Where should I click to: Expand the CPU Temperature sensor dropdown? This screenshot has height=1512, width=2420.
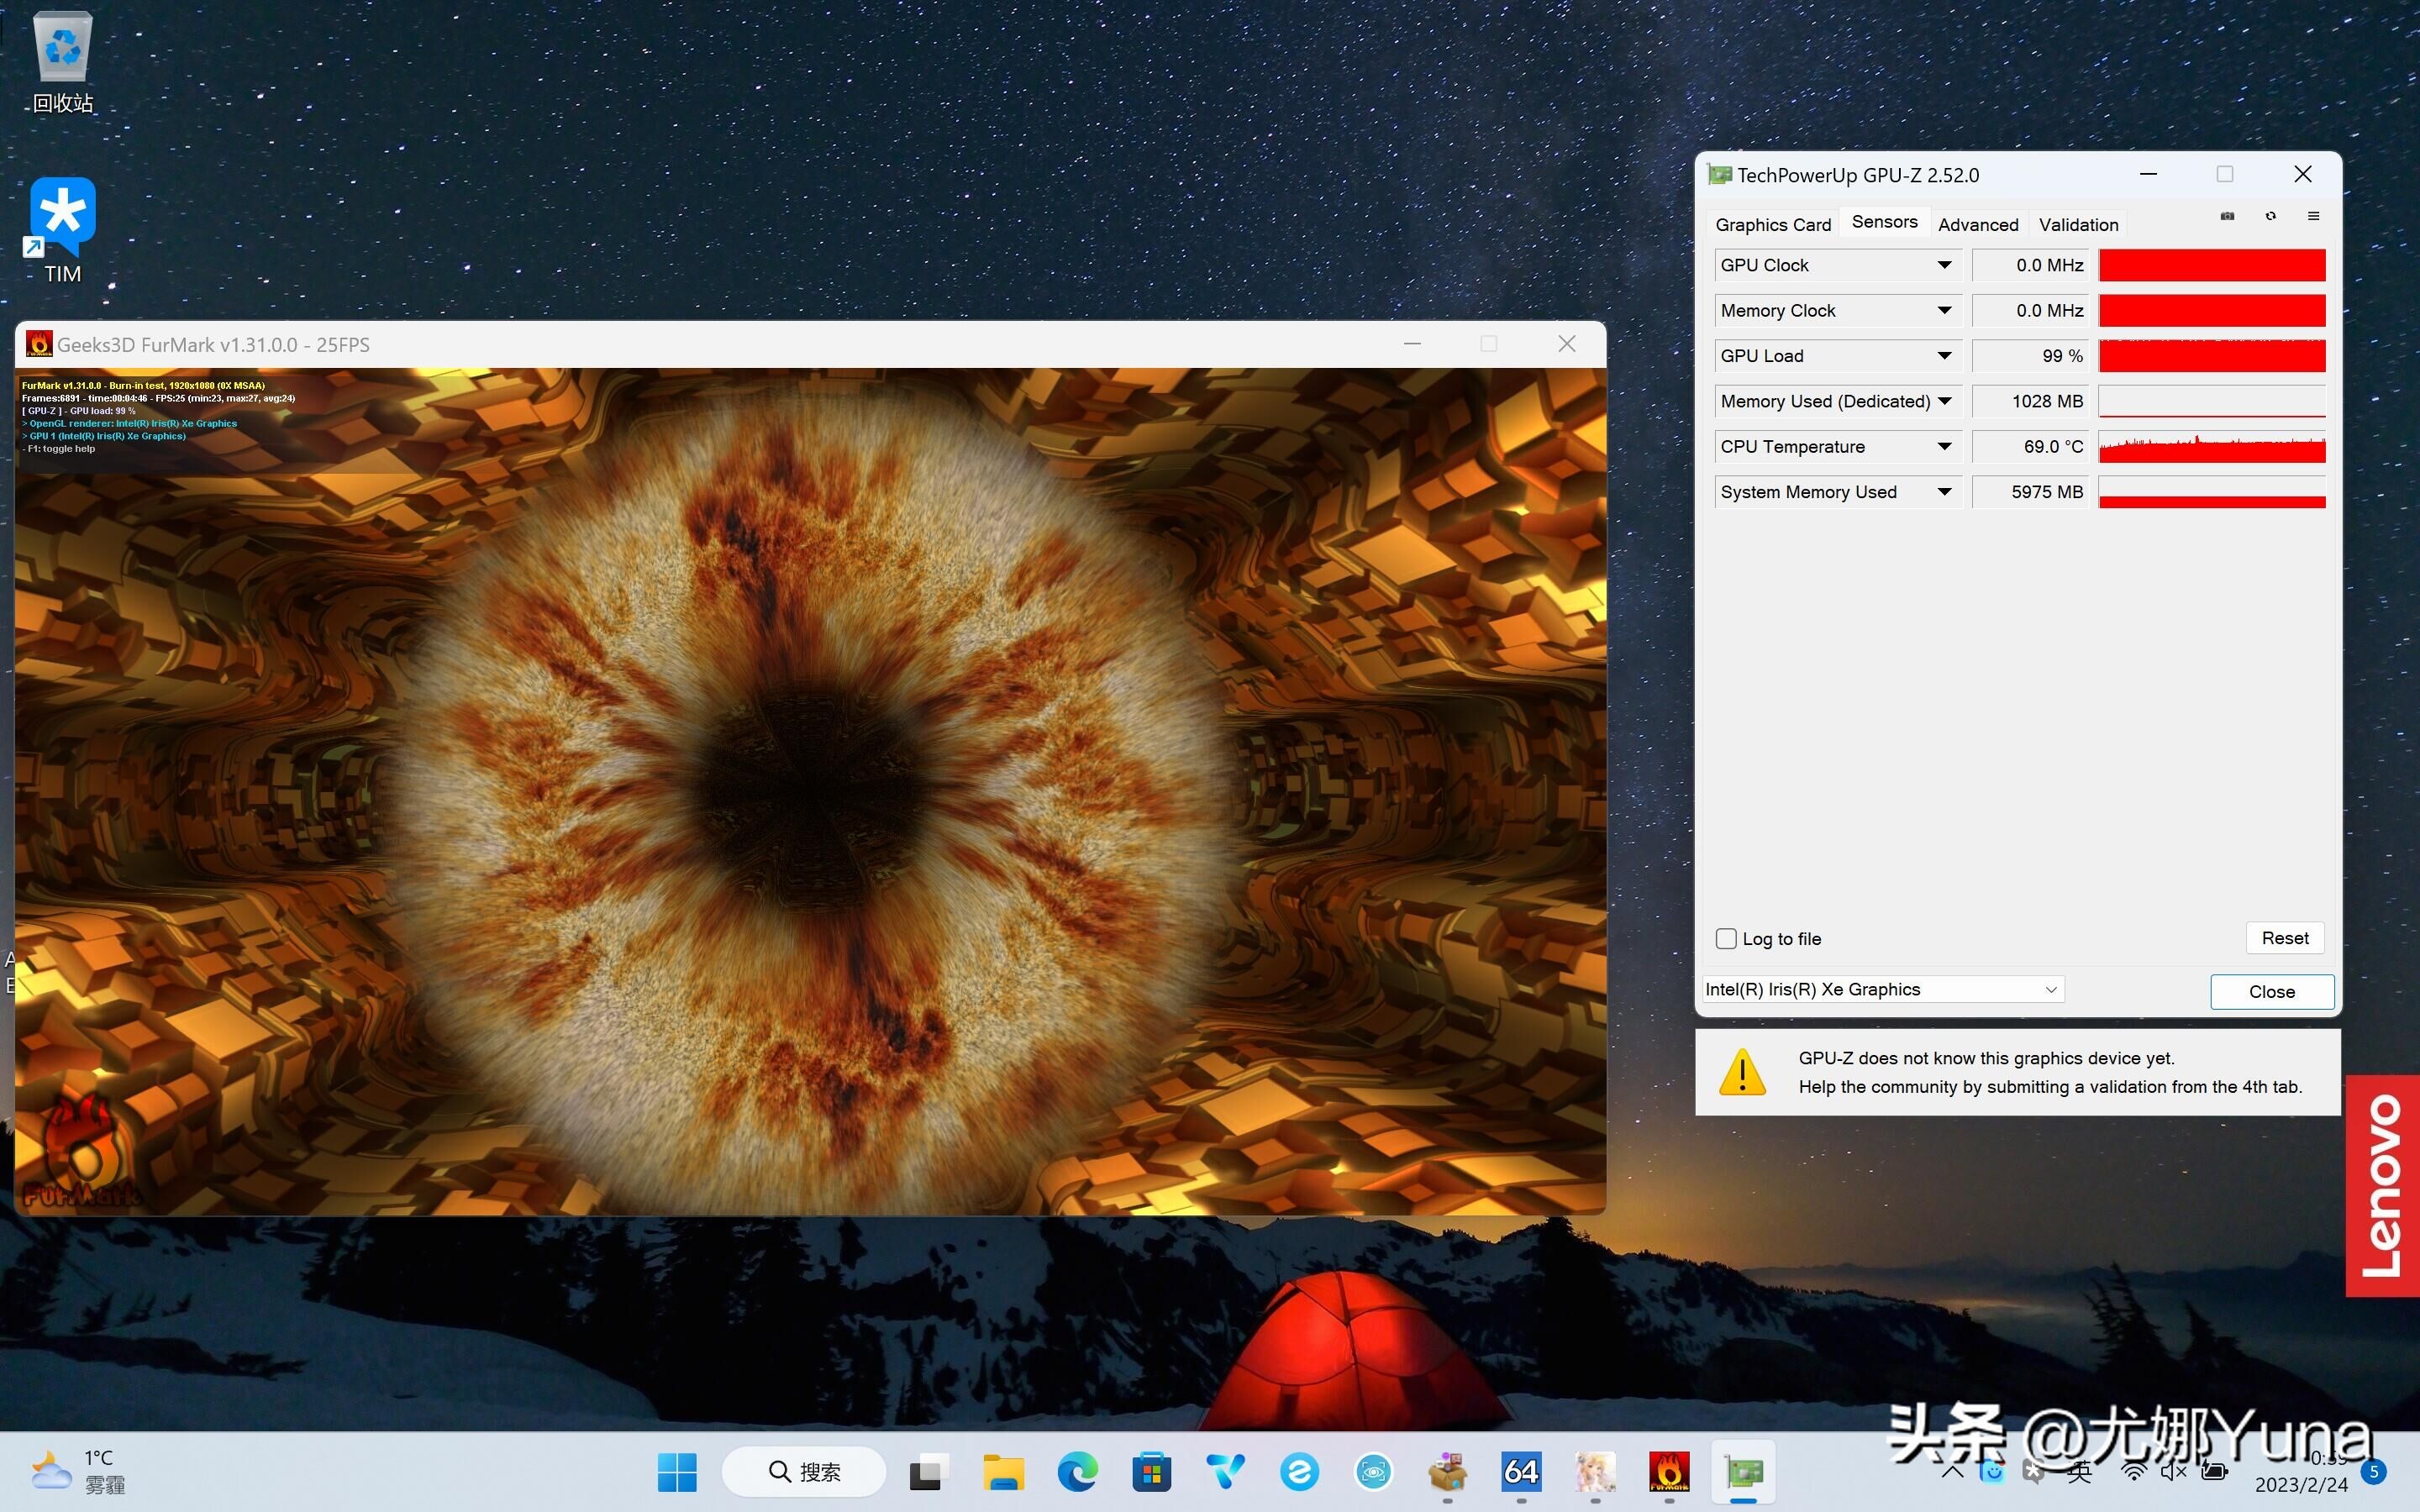[x=1944, y=446]
